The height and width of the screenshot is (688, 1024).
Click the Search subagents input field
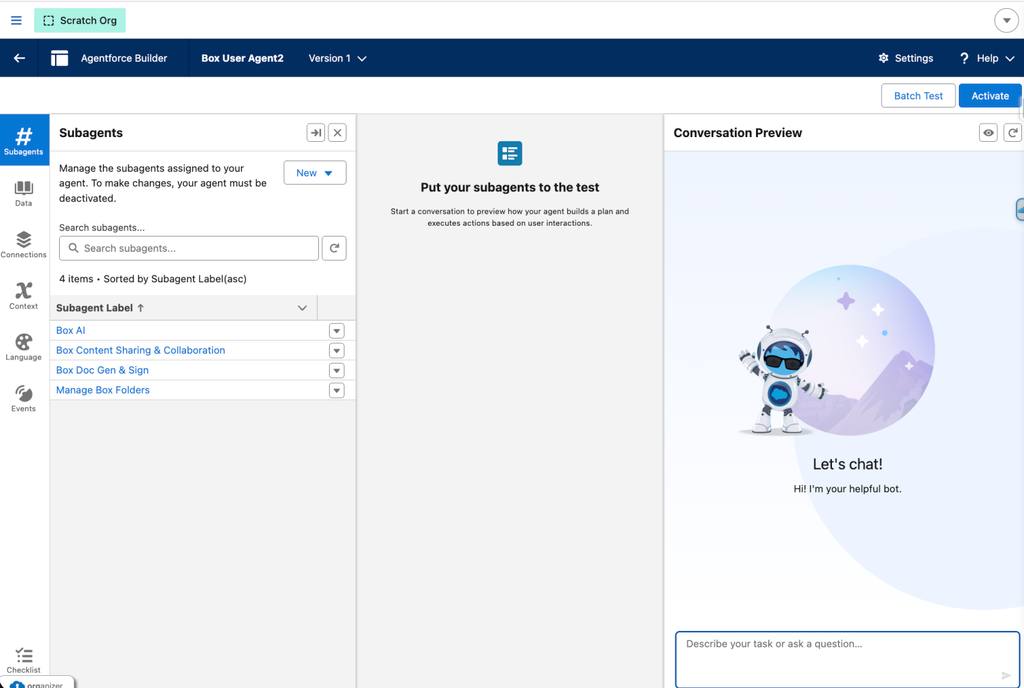tap(189, 248)
